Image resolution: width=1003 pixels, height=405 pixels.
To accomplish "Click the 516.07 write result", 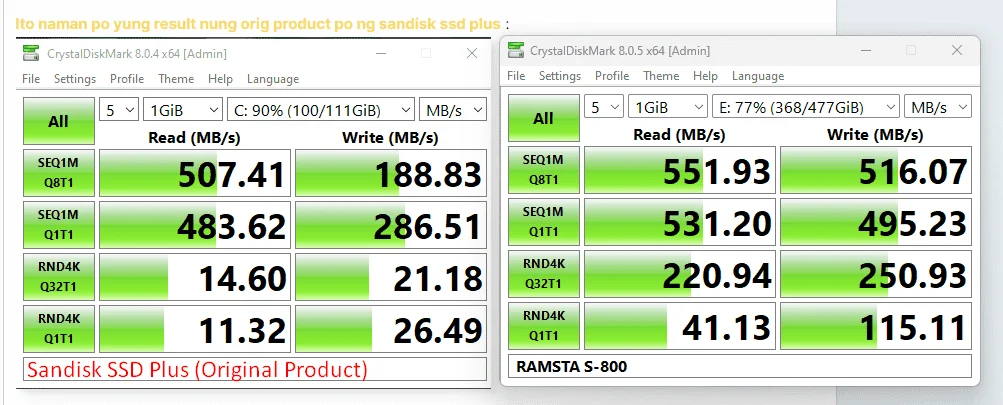I will point(876,170).
